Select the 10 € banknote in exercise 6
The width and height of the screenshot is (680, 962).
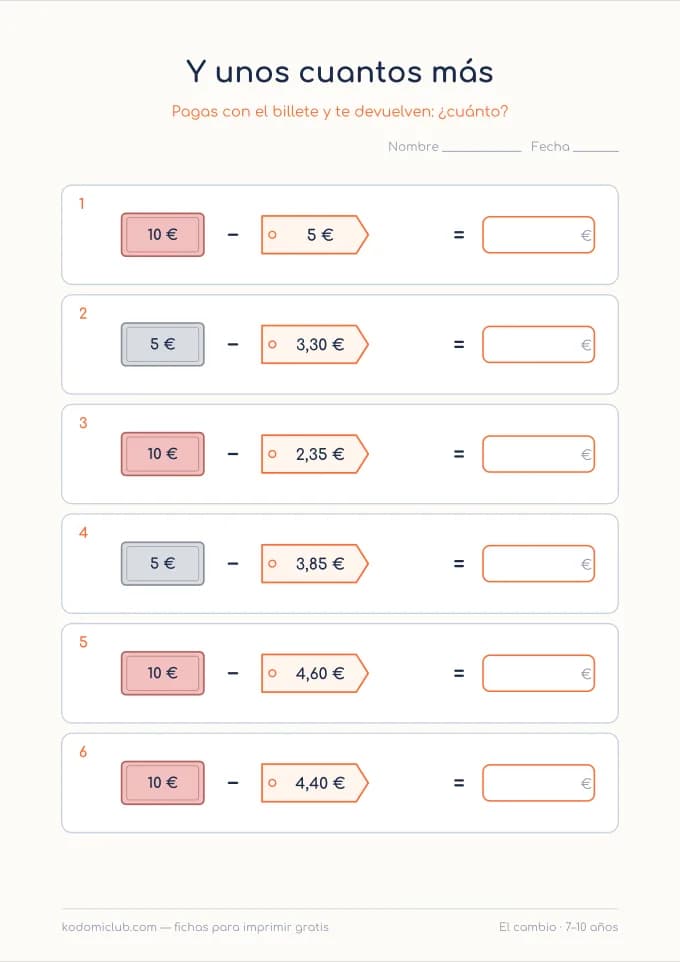click(163, 783)
